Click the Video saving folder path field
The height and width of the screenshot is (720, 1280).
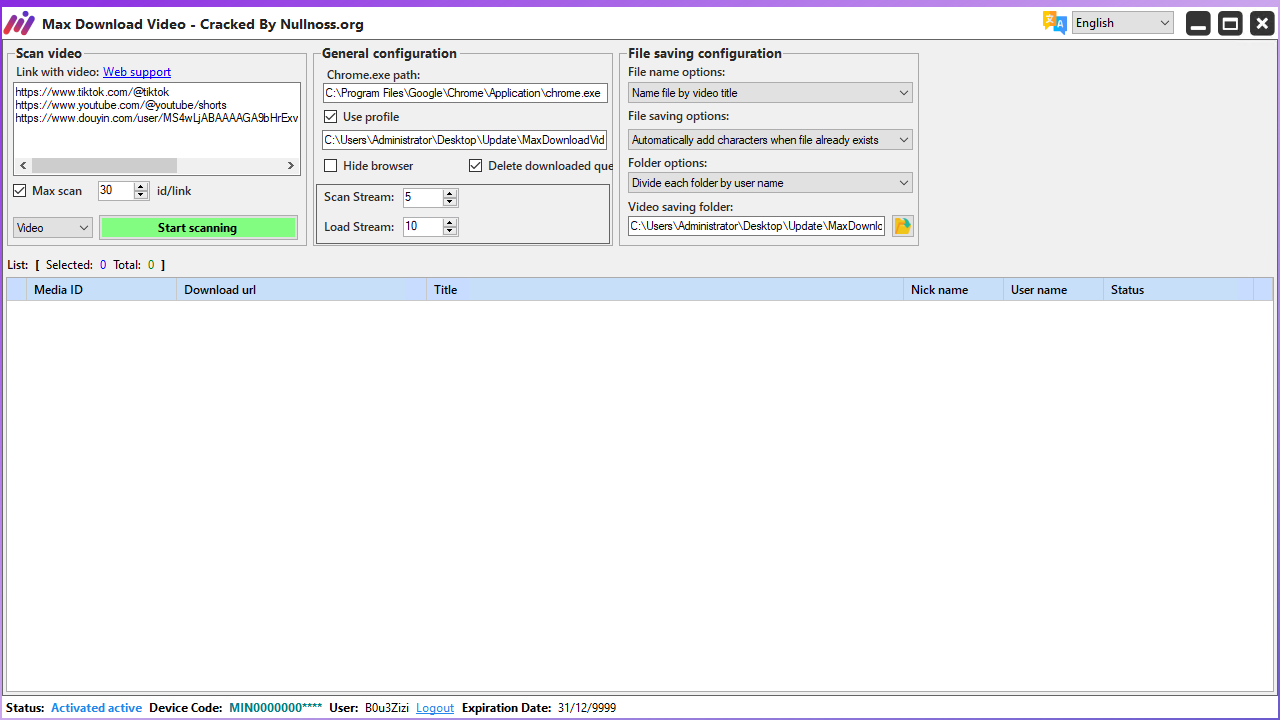click(x=757, y=226)
